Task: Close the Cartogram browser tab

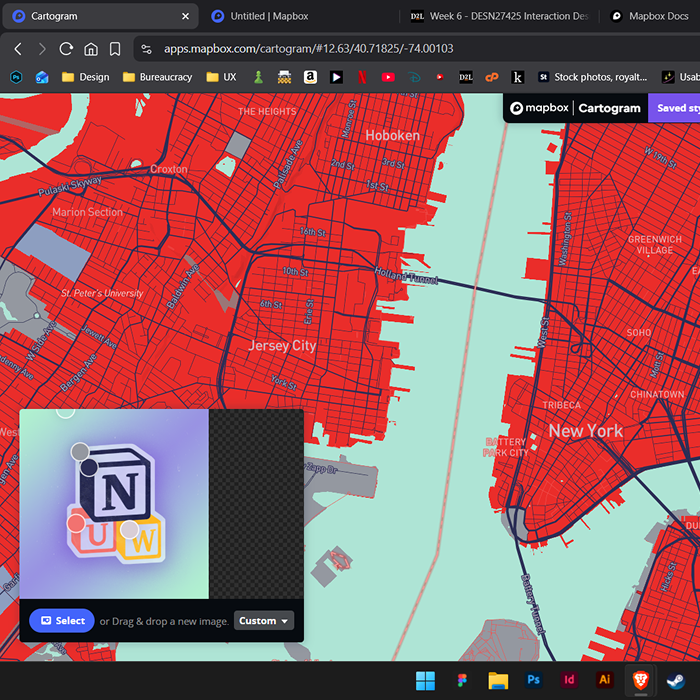Action: 185,16
